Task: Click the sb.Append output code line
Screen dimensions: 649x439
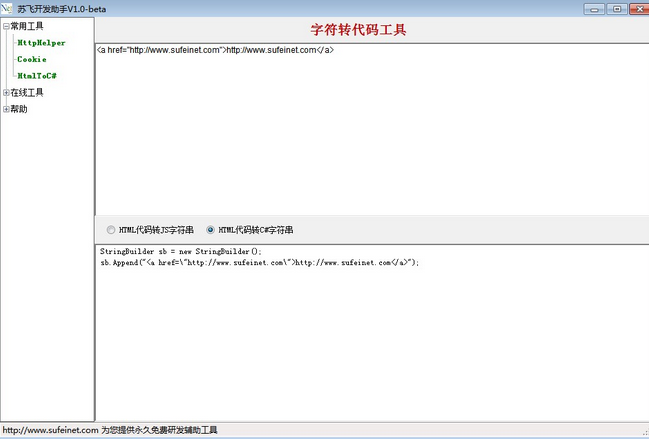Action: click(260, 262)
